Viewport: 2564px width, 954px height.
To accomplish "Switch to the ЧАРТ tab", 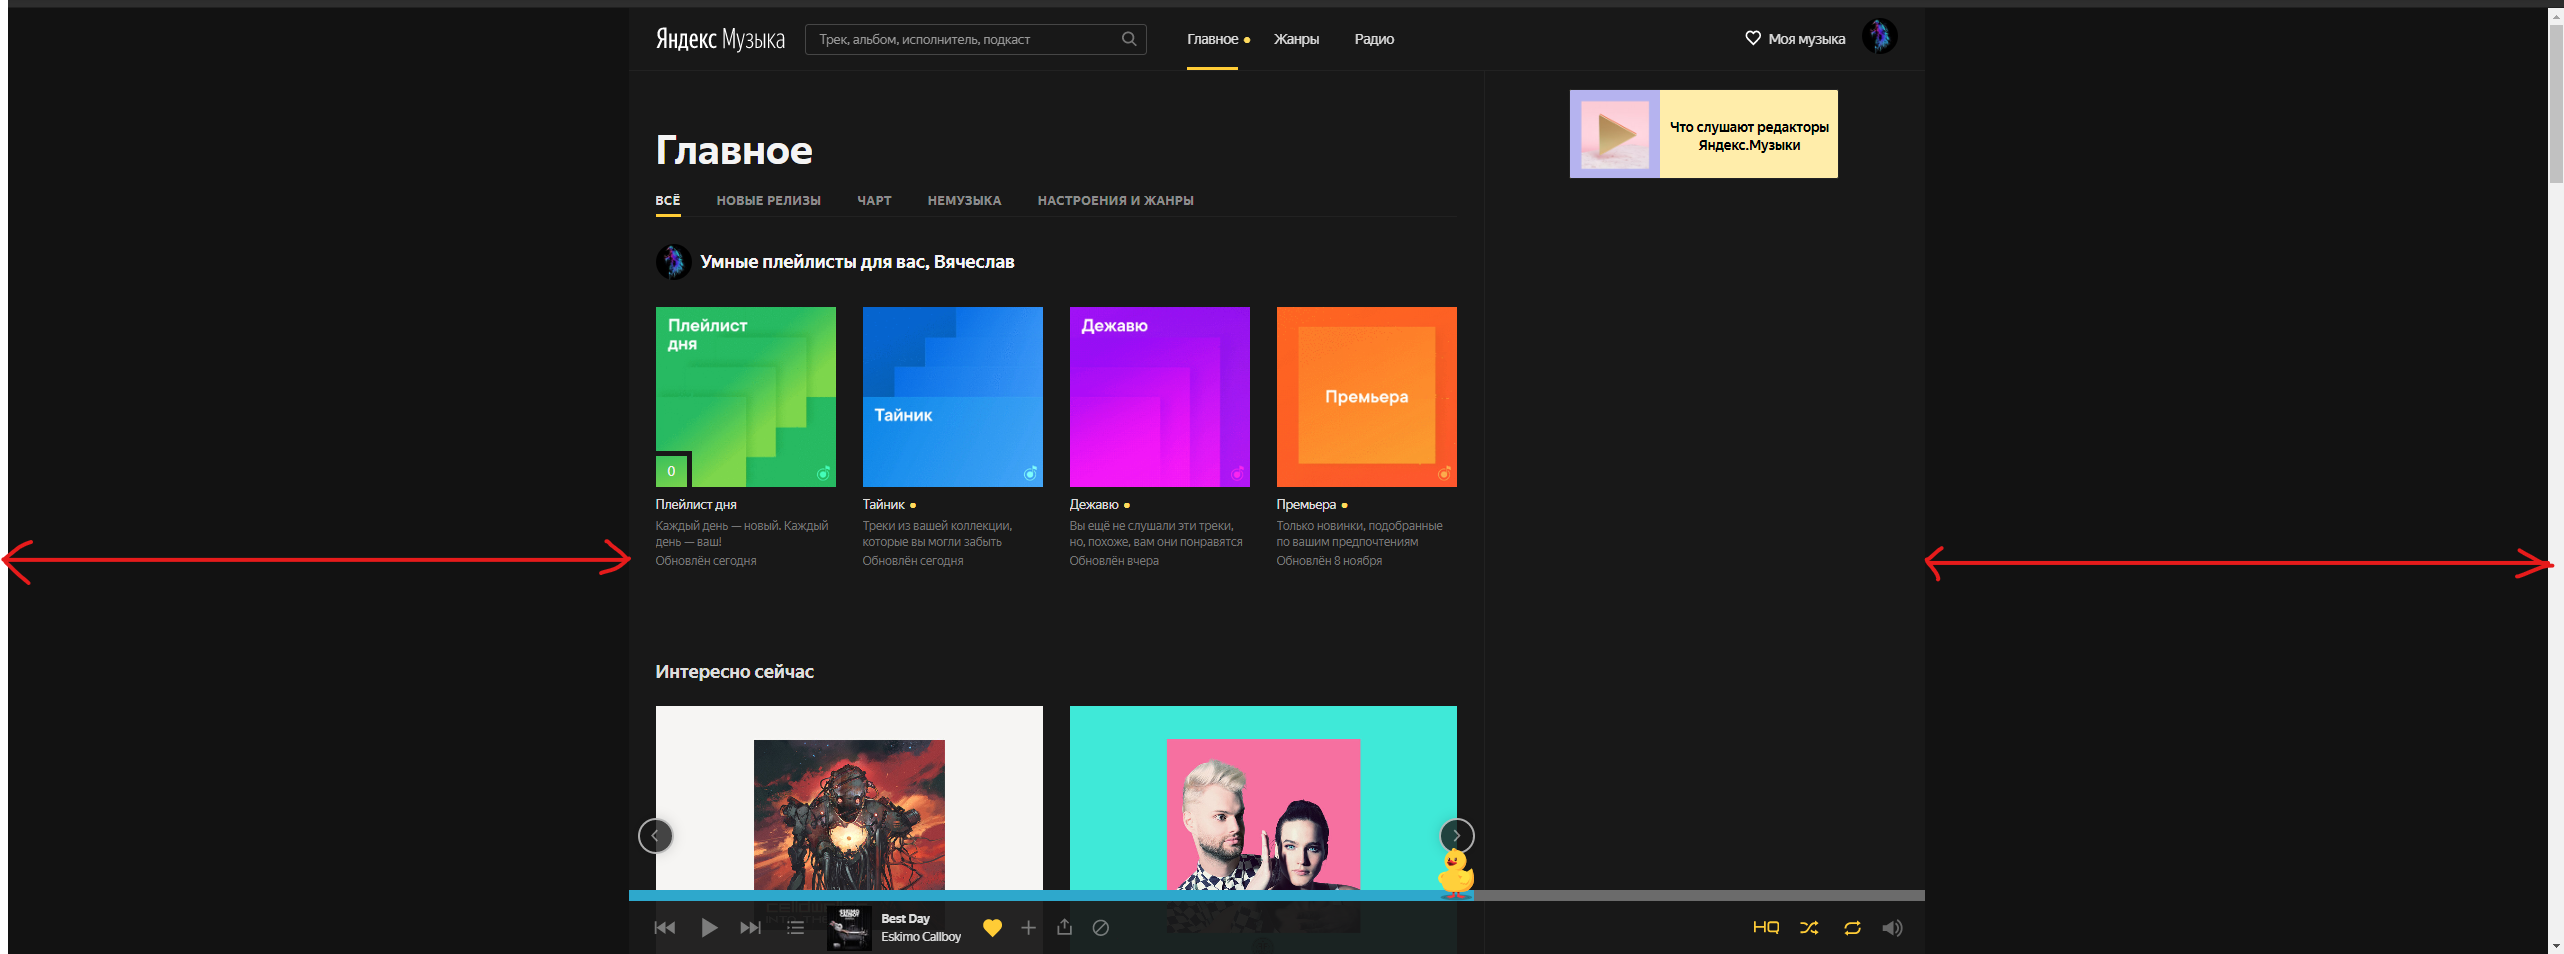I will coord(874,200).
